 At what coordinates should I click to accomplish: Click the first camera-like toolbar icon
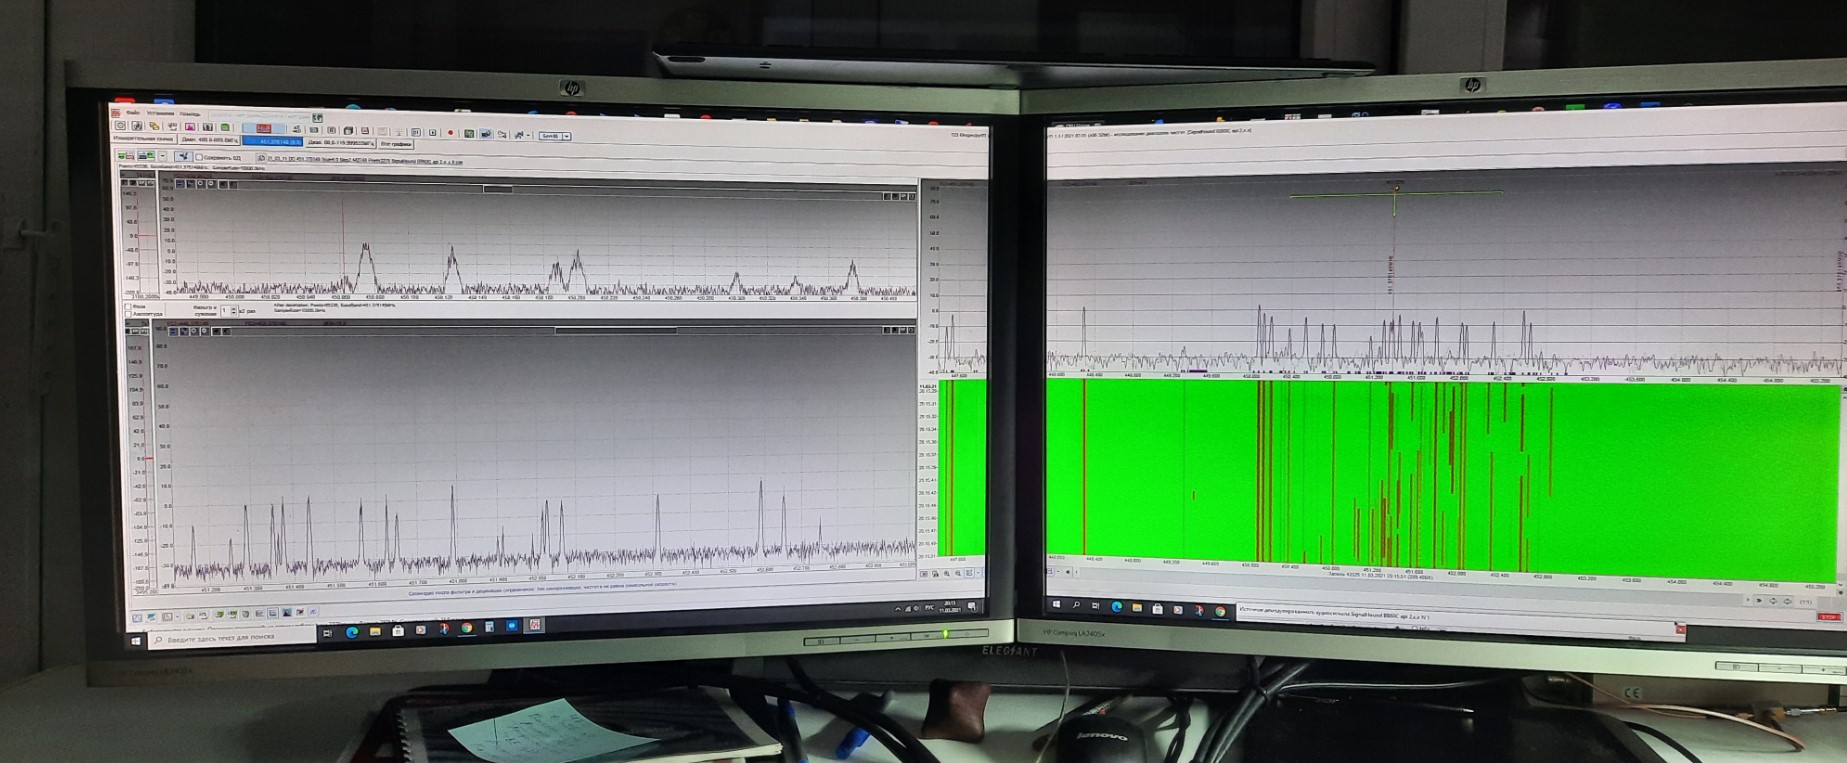pyautogui.click(x=120, y=125)
